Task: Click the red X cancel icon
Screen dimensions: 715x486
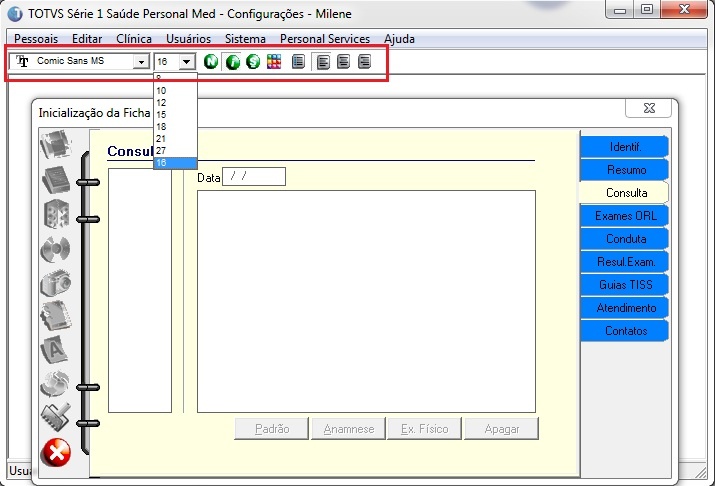Action: [x=56, y=452]
